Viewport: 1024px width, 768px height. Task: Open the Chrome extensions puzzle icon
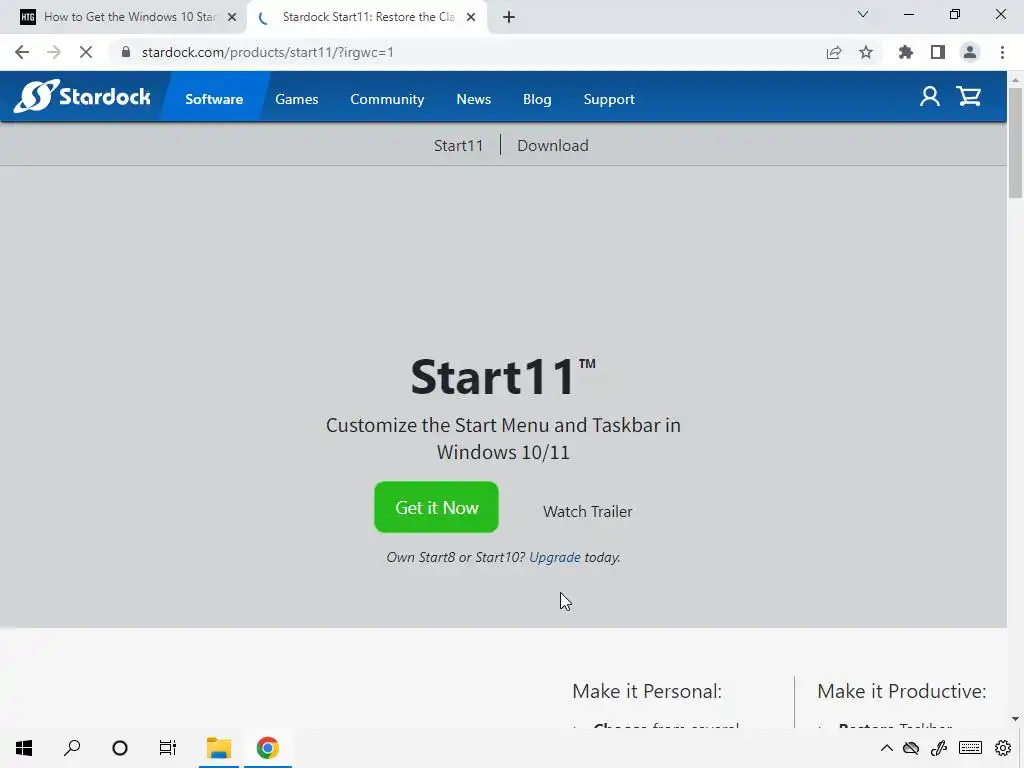tap(906, 52)
